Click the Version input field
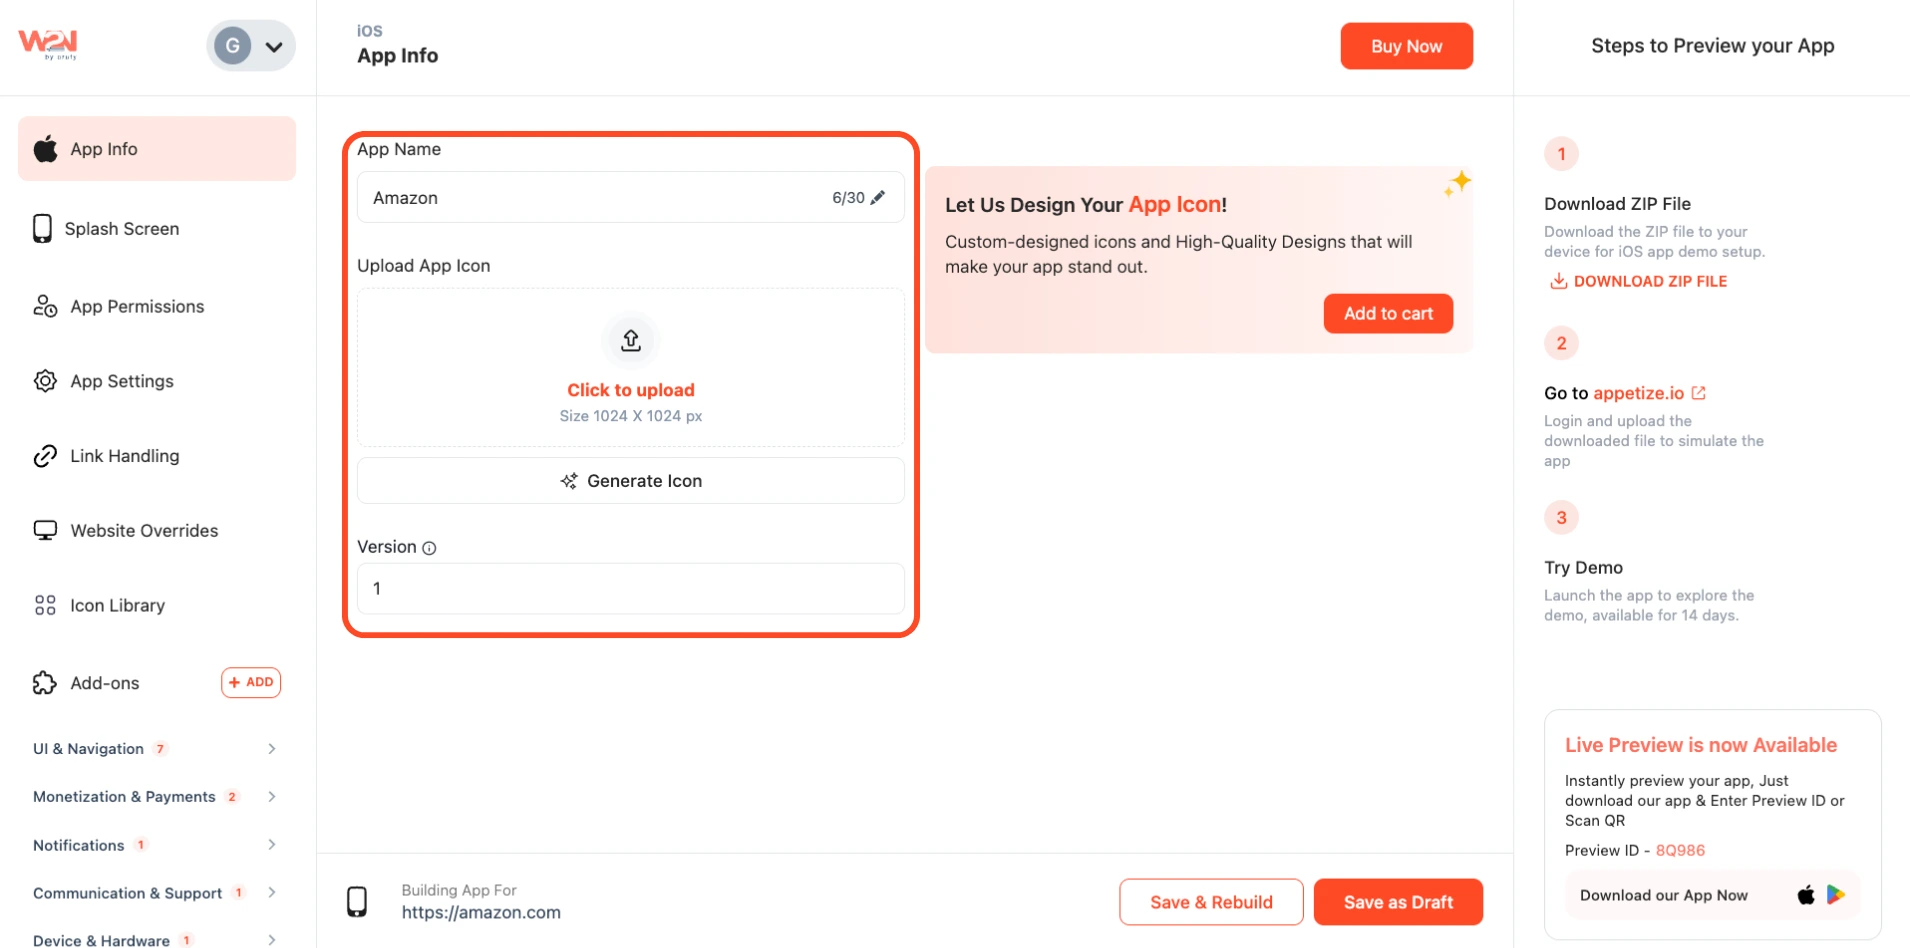The height and width of the screenshot is (948, 1910). tap(631, 589)
